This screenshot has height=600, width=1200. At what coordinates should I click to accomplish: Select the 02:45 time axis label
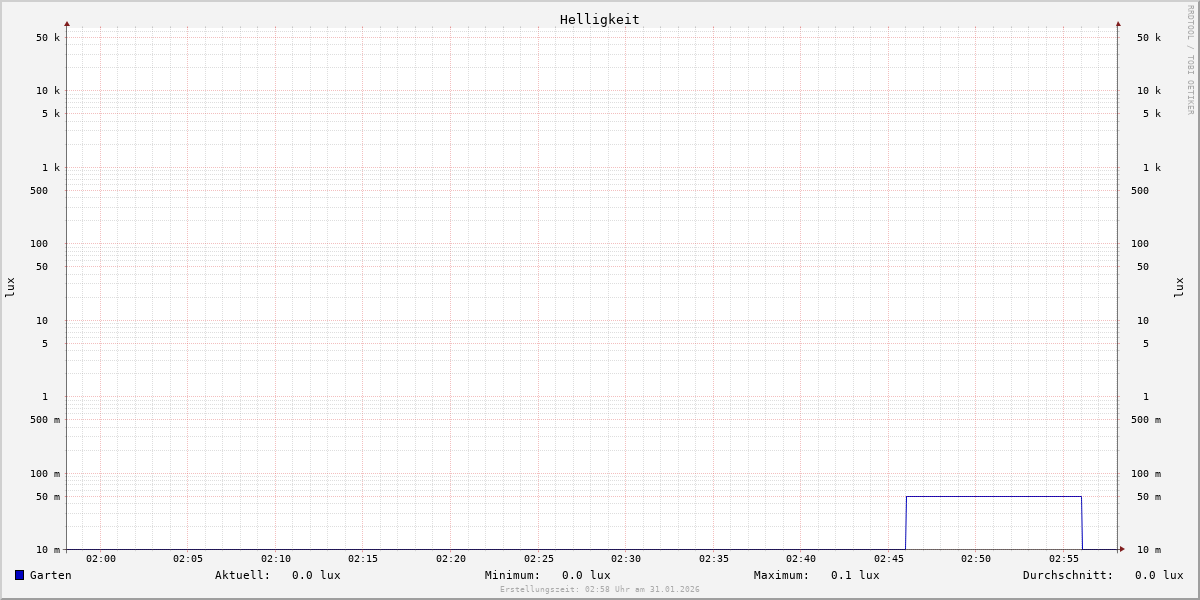[889, 559]
